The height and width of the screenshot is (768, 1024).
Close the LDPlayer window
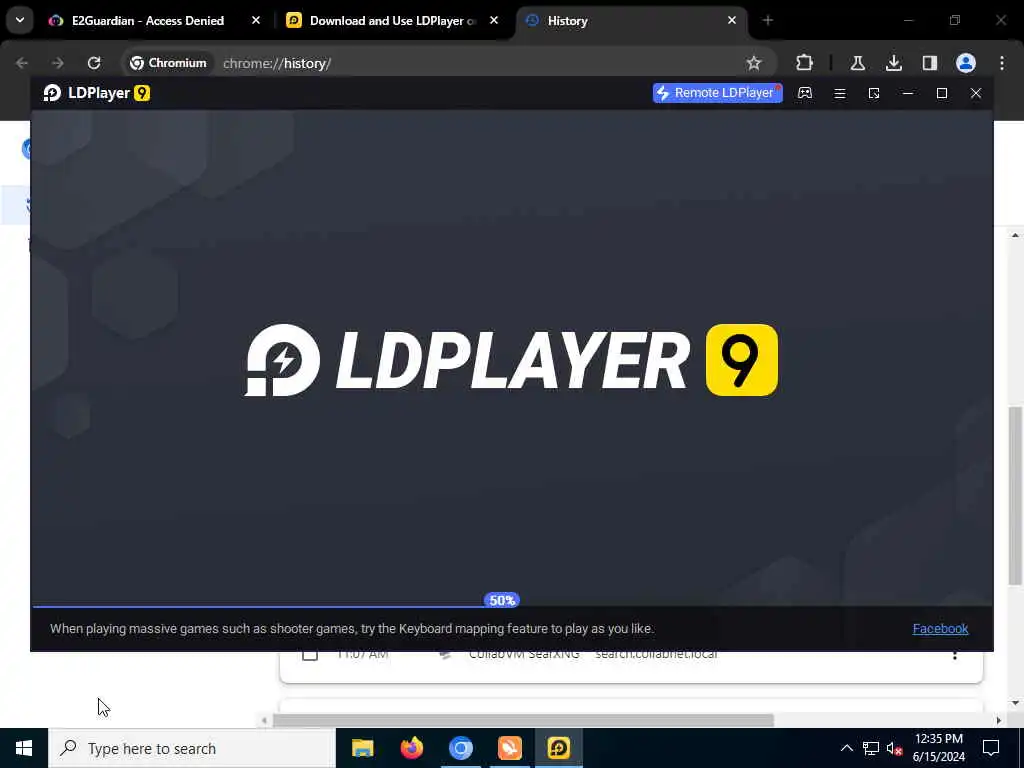[x=976, y=93]
